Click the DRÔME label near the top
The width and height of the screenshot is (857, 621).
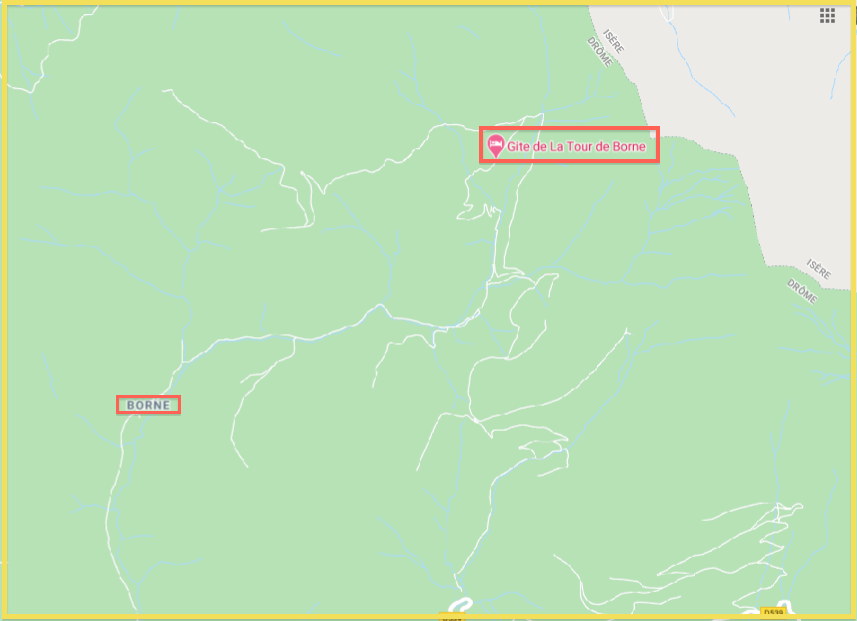pos(600,51)
